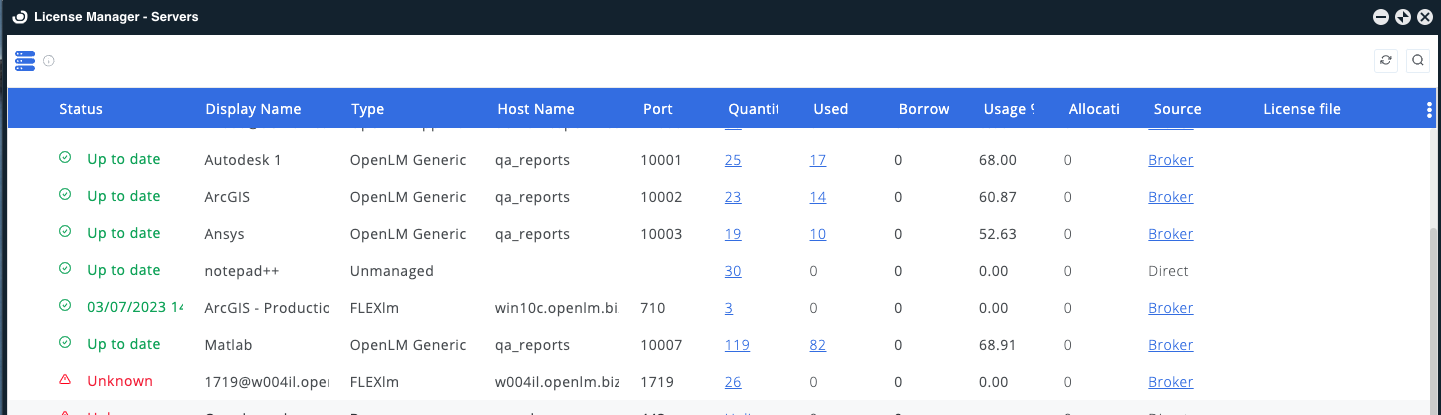Open quantity 119 link for Matlab
1441x415 pixels.
pyautogui.click(x=737, y=345)
